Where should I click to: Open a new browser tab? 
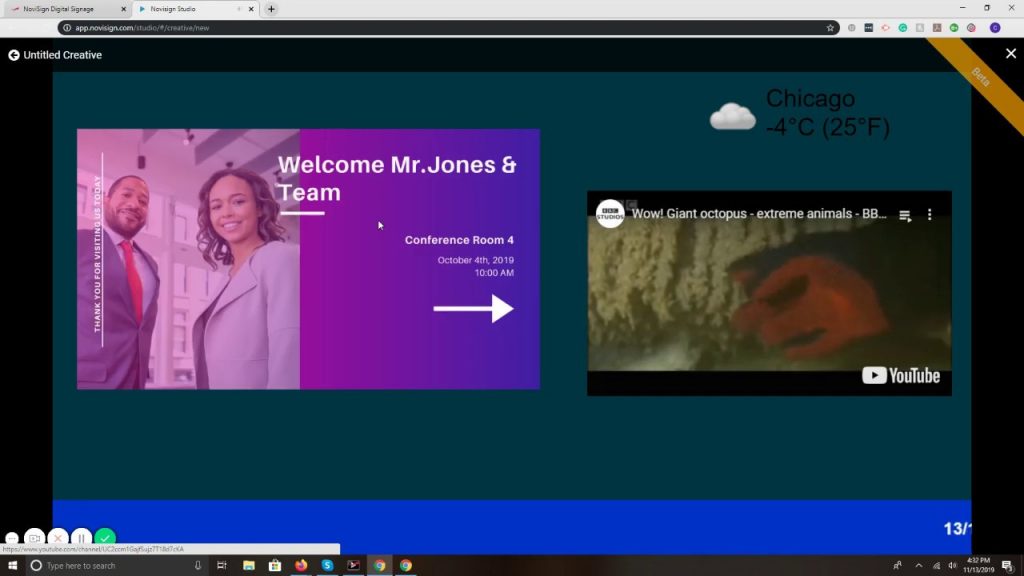[271, 9]
